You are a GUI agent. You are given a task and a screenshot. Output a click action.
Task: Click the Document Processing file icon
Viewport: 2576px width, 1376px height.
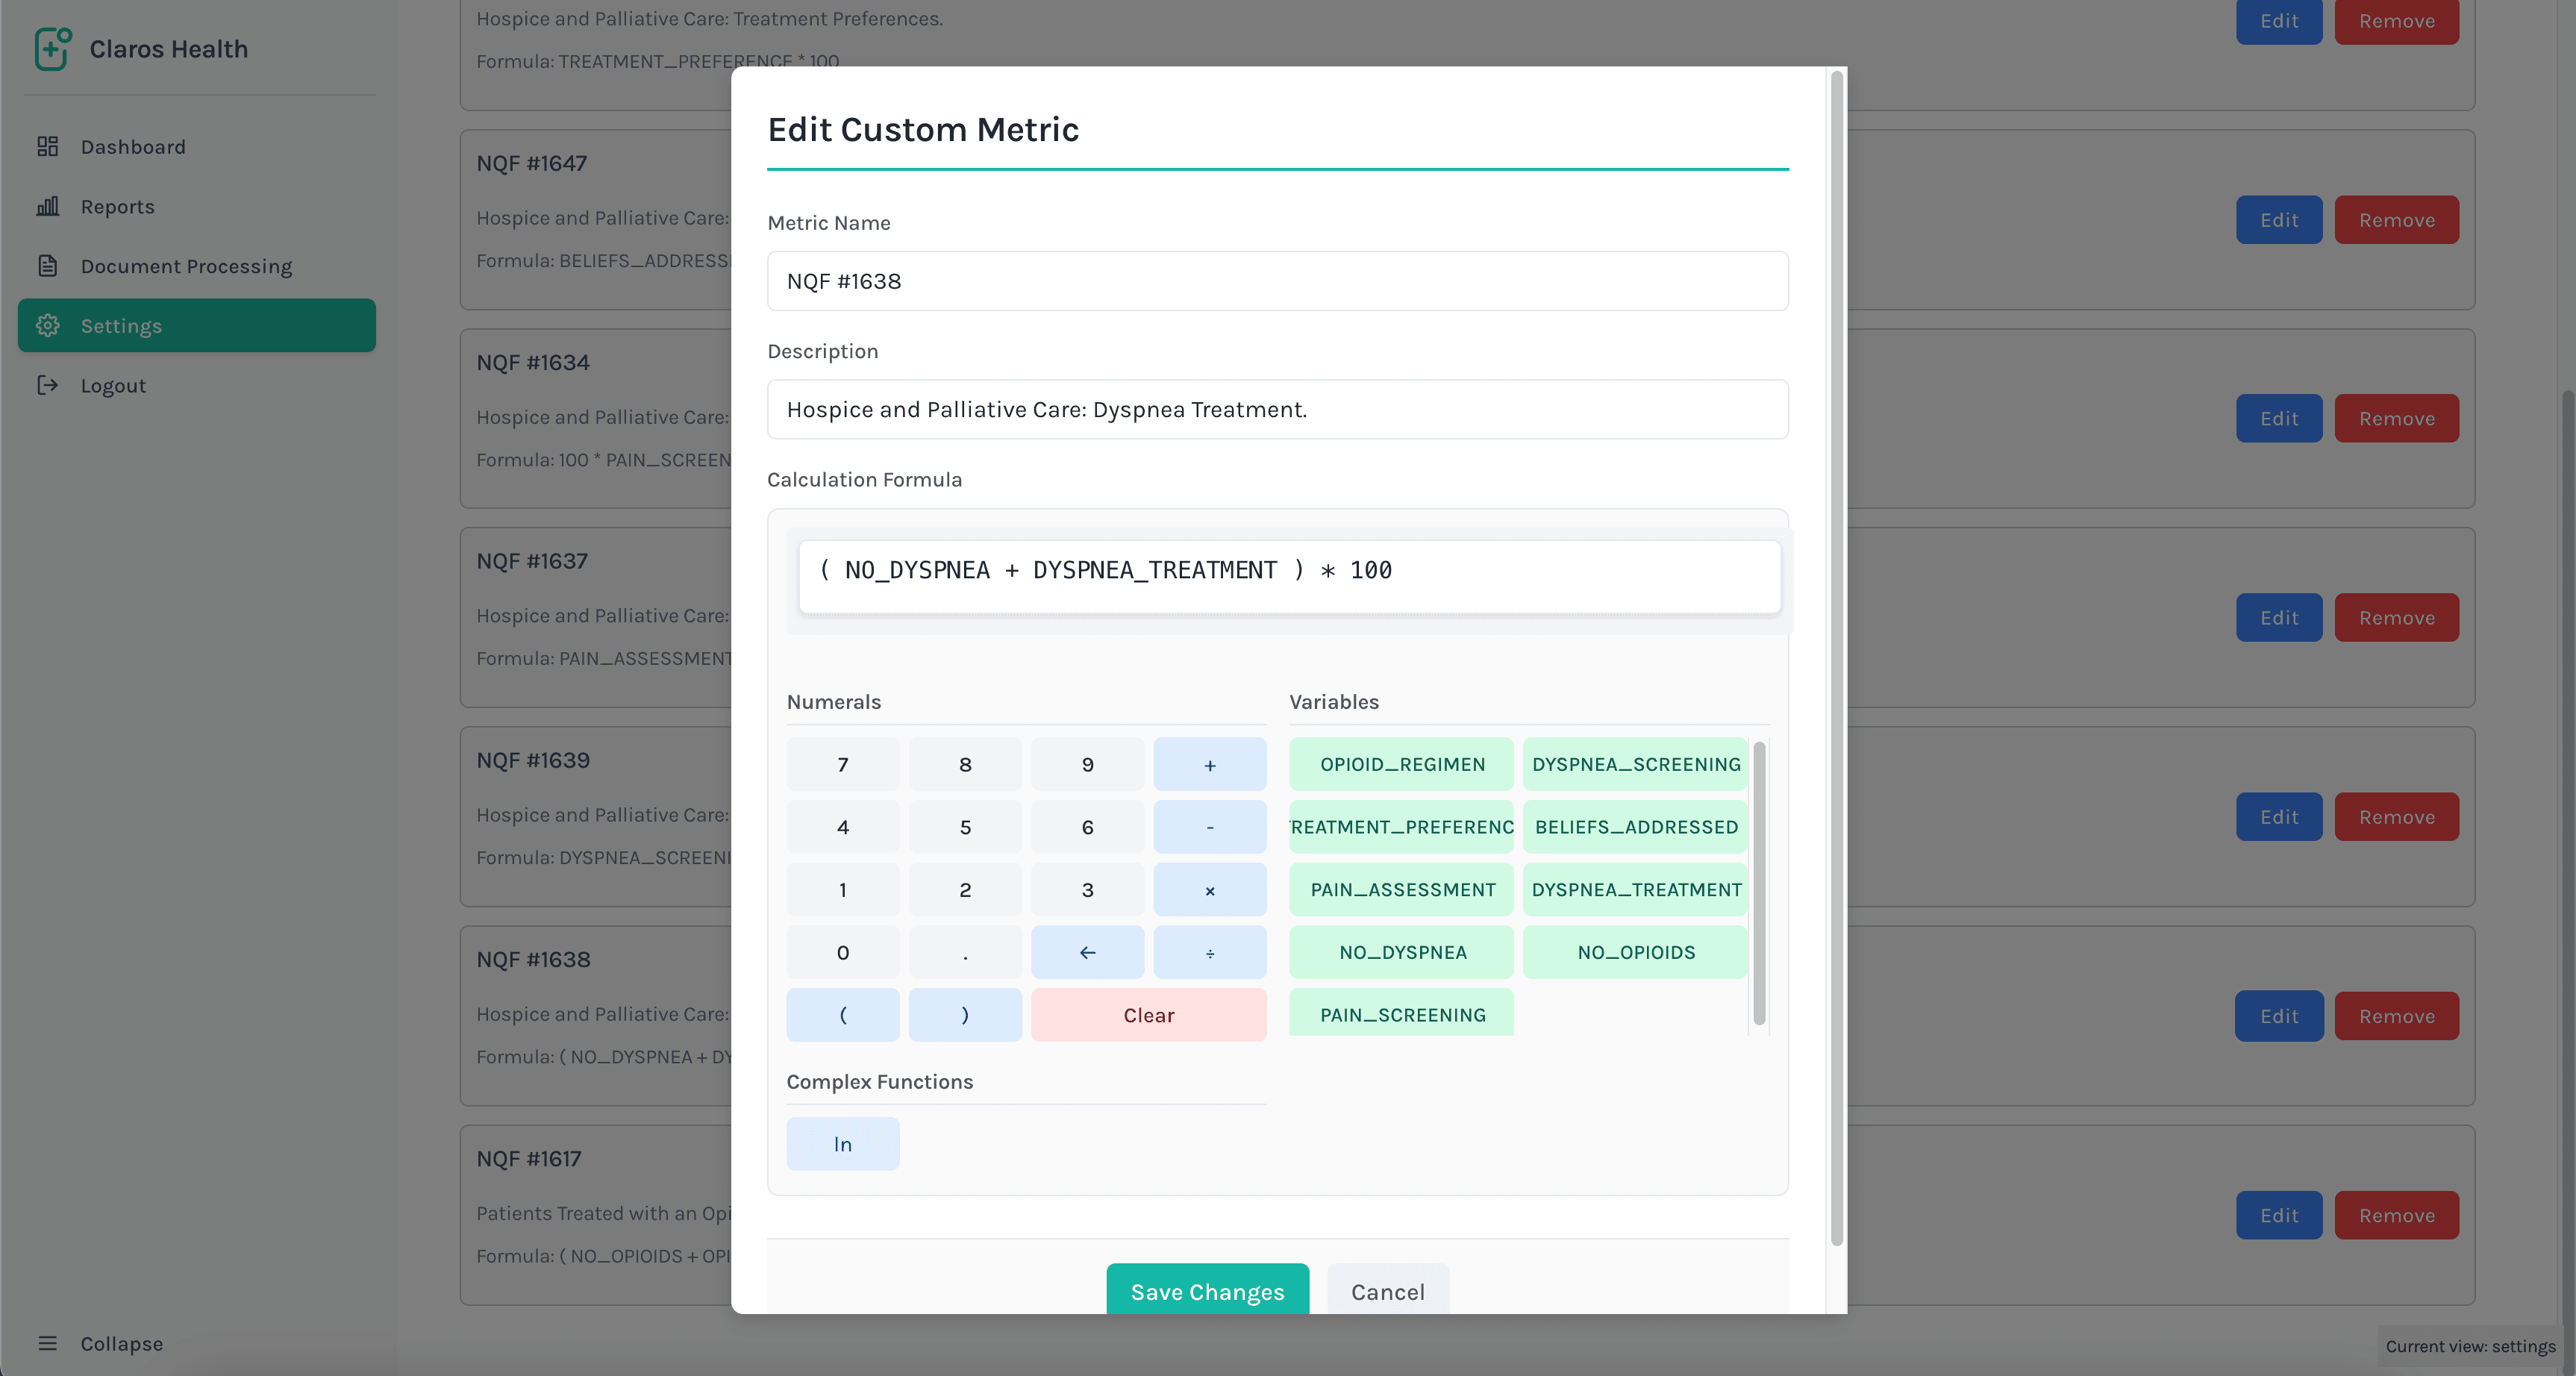pyautogui.click(x=47, y=266)
